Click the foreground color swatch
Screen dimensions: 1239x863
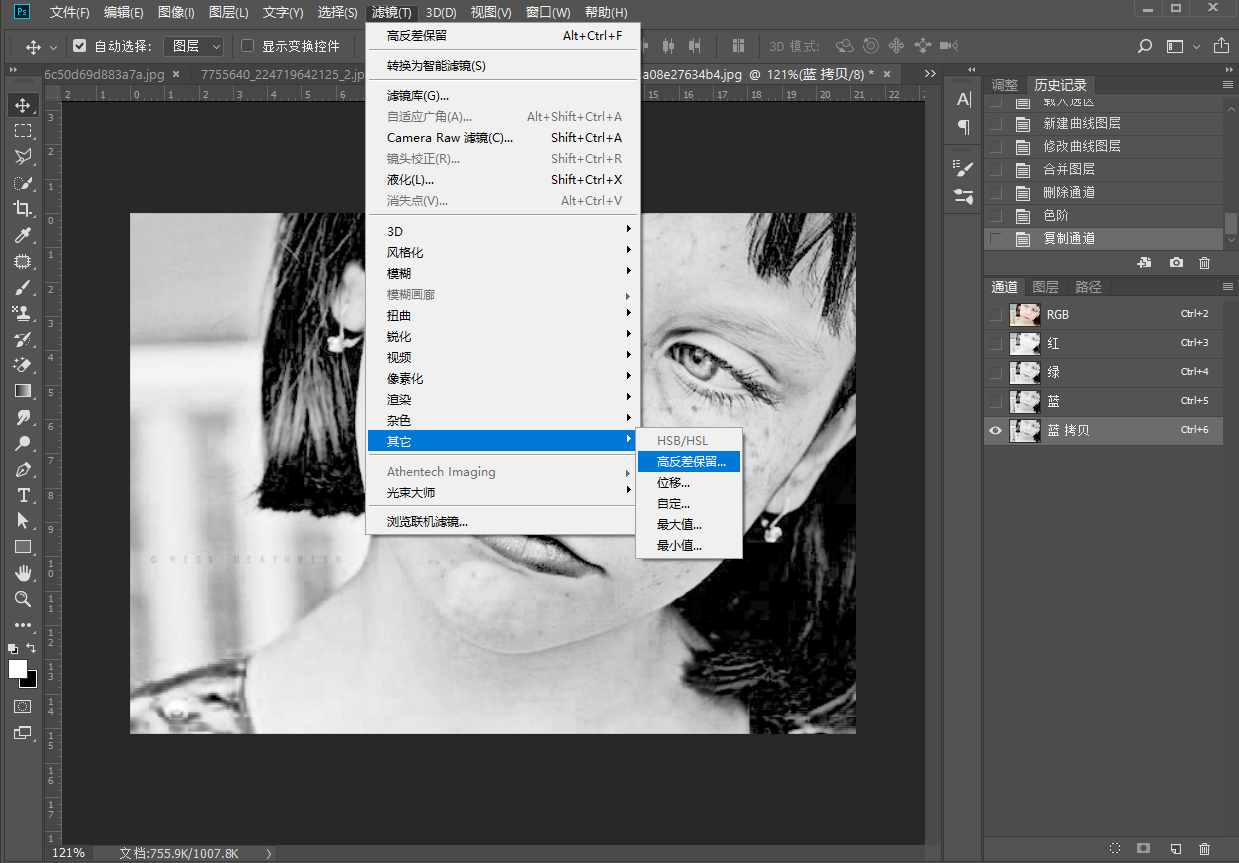[18, 669]
